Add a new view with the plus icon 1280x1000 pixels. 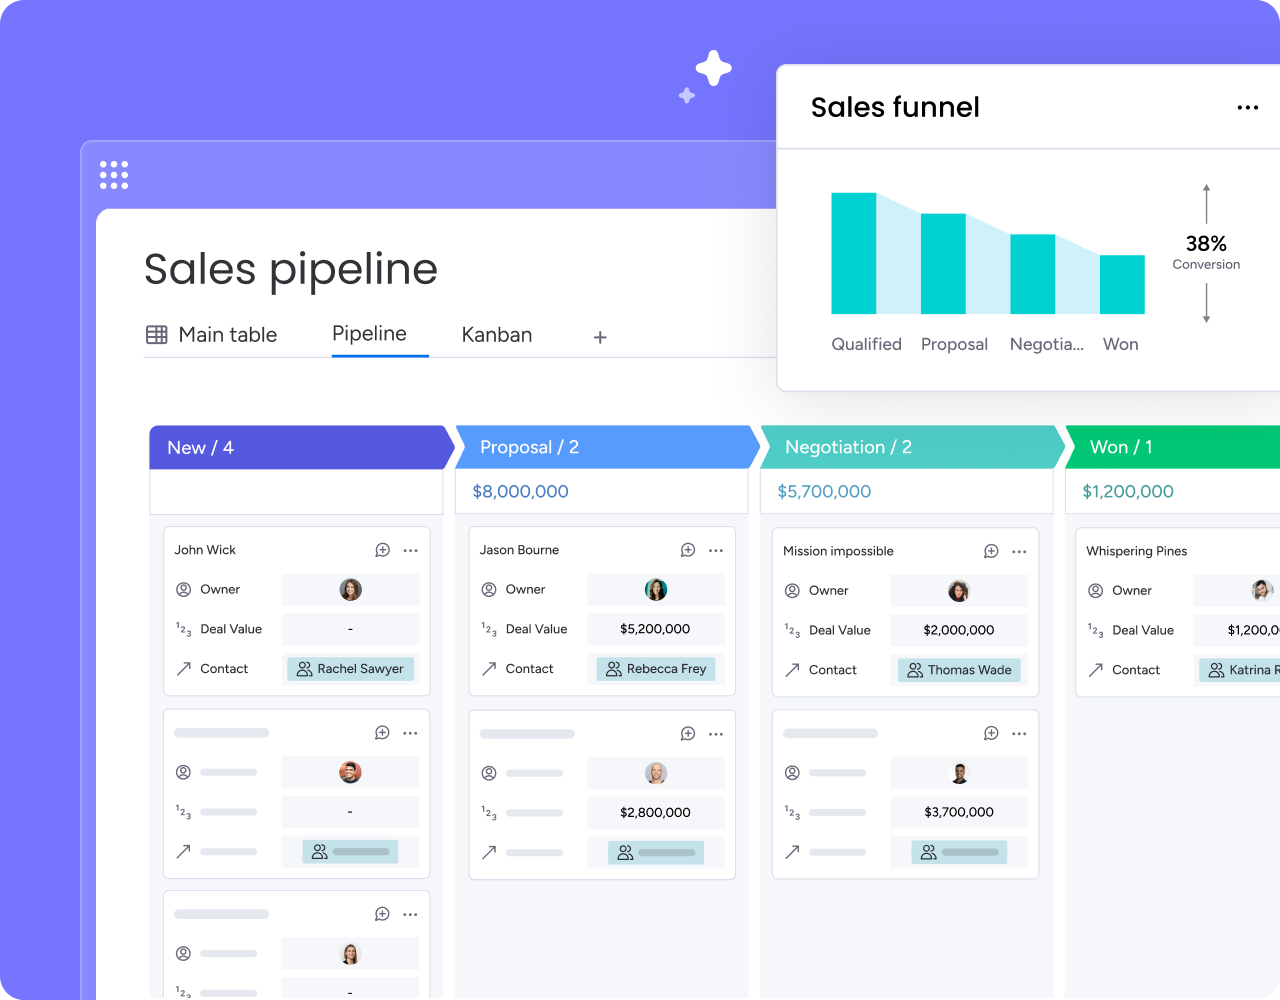[x=600, y=338]
